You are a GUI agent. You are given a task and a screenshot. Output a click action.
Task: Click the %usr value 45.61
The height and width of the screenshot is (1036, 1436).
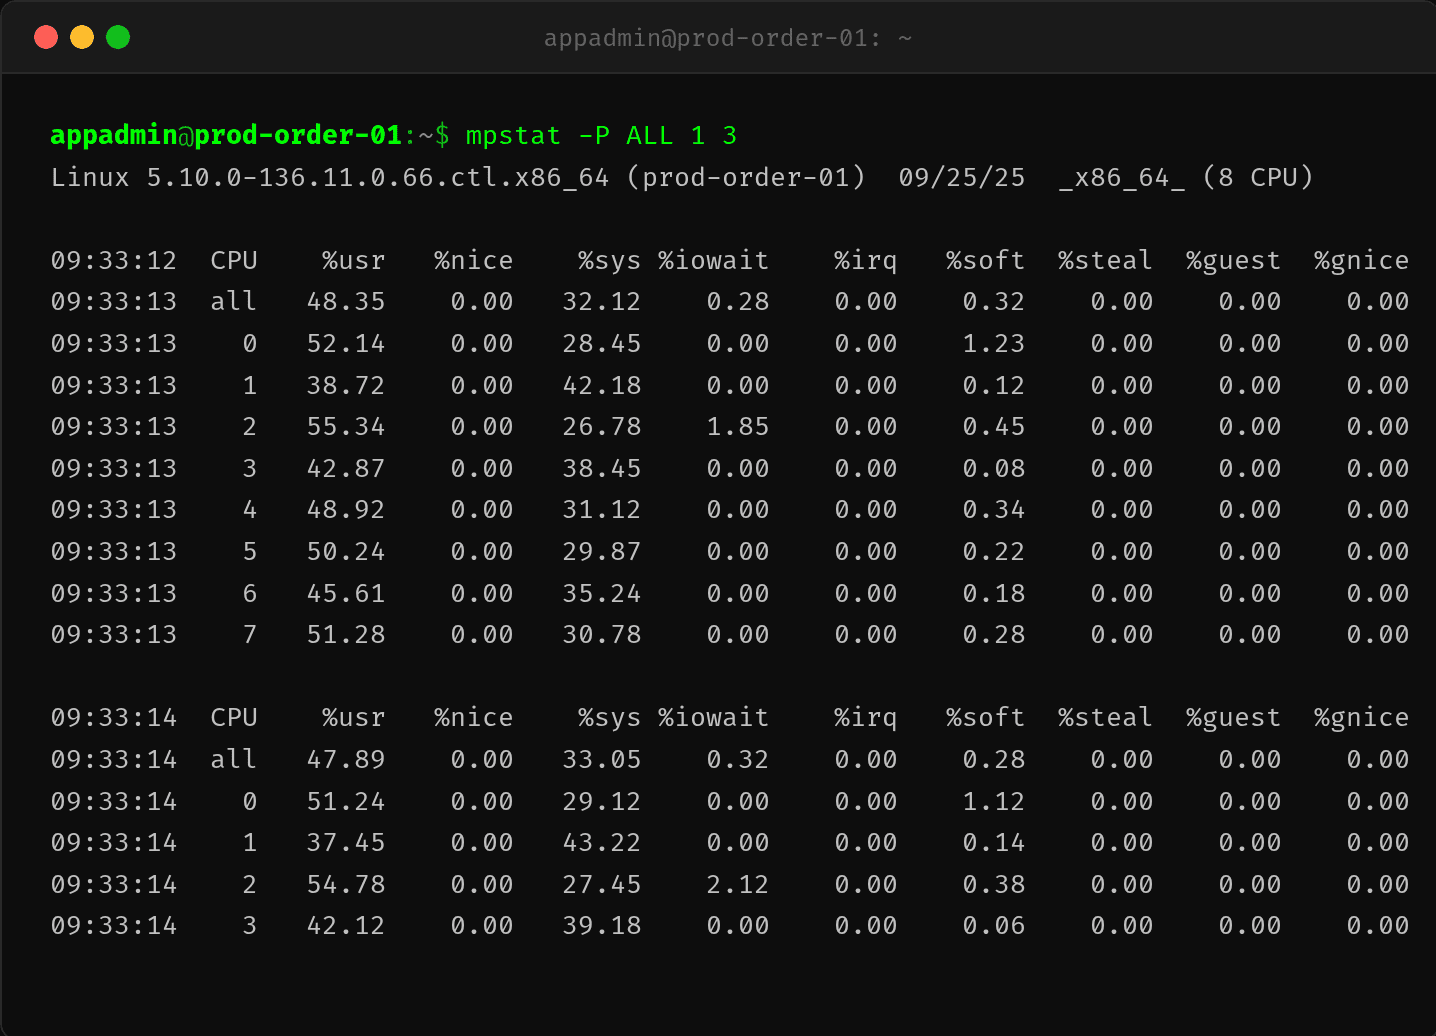pos(346,593)
